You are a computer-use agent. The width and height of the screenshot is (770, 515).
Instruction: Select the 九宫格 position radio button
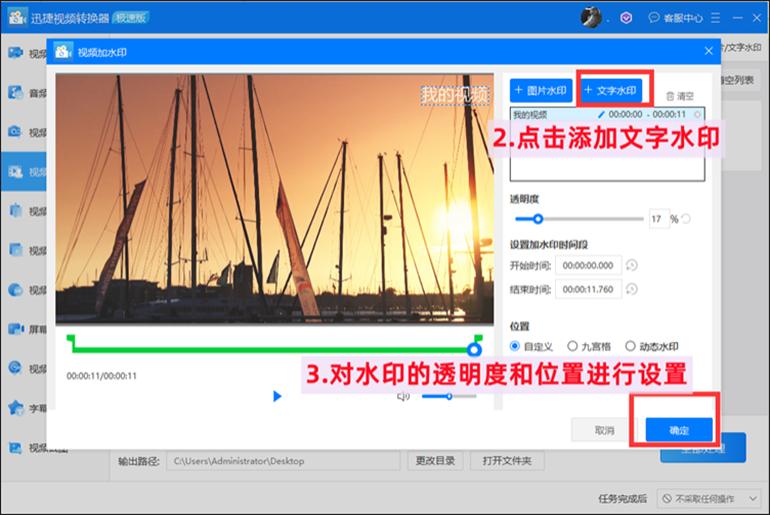572,346
